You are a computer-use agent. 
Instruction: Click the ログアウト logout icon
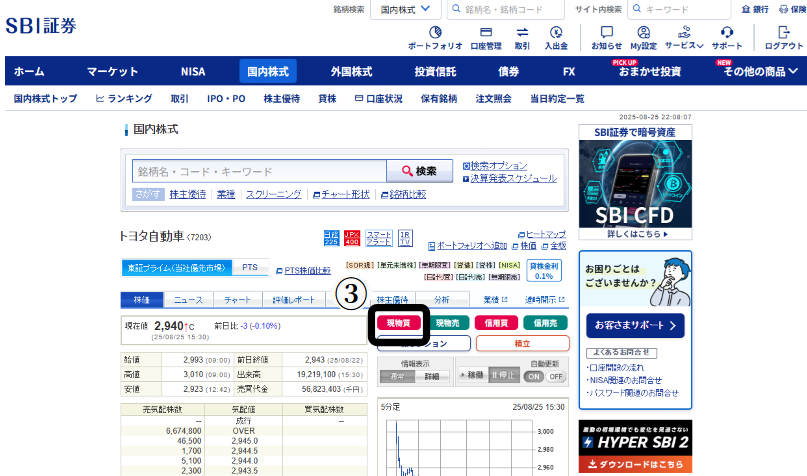click(783, 38)
